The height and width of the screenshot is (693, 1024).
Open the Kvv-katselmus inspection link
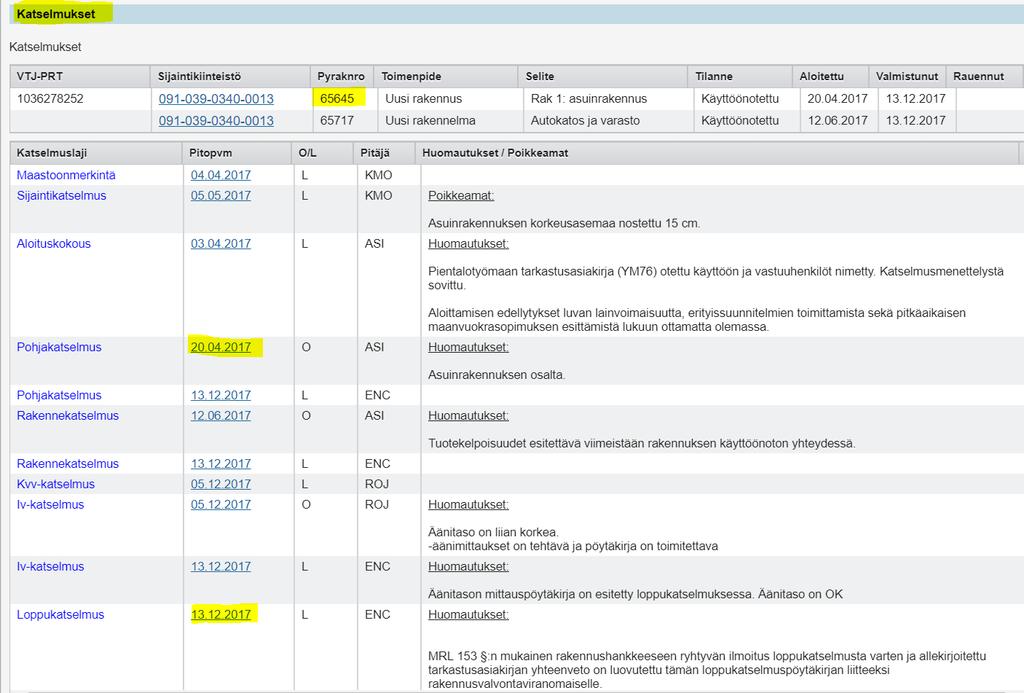tap(56, 484)
